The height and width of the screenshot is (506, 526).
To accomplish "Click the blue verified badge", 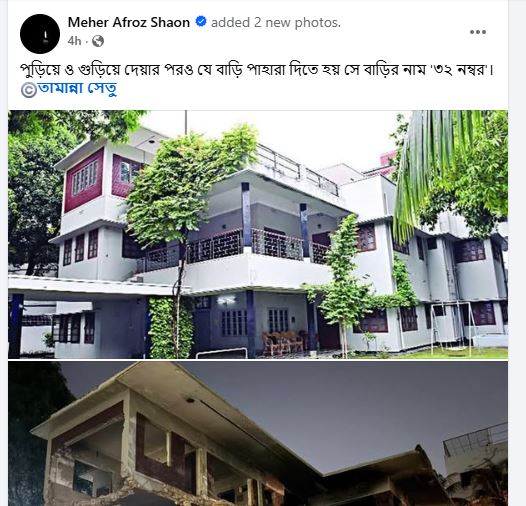I will 201,22.
